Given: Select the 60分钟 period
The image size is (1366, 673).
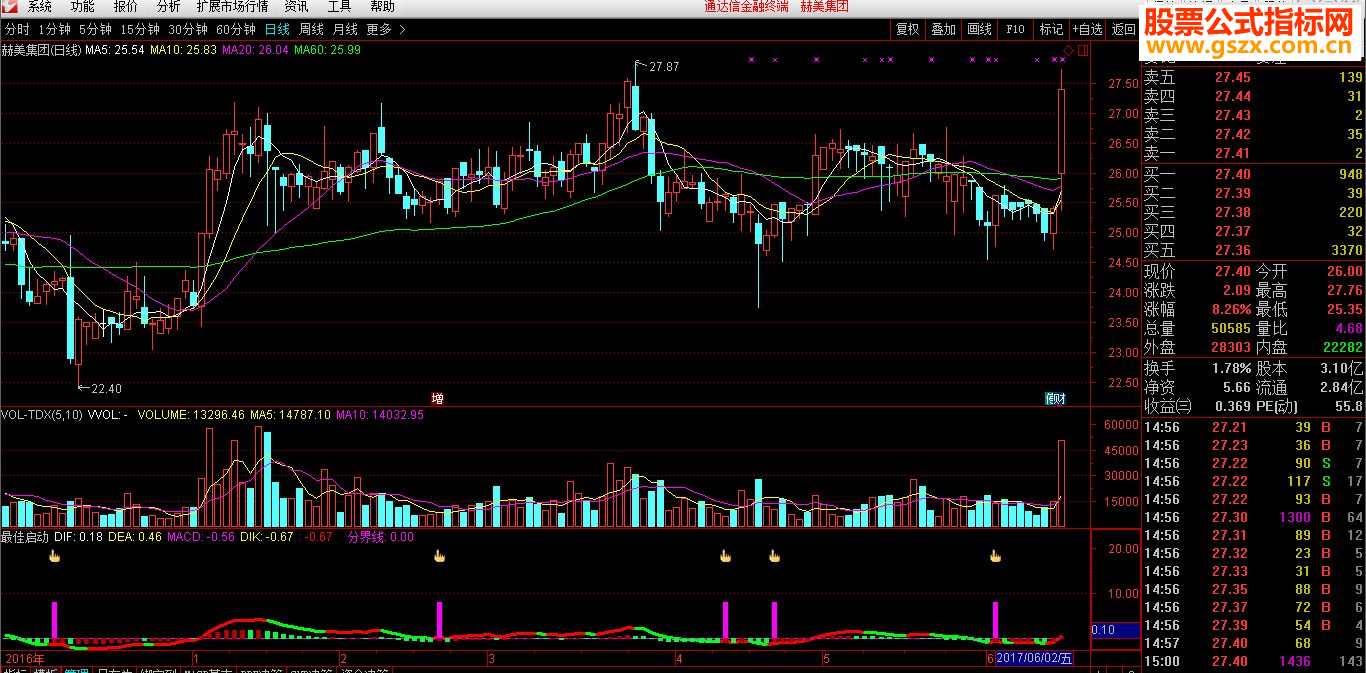Looking at the screenshot, I should tap(236, 30).
